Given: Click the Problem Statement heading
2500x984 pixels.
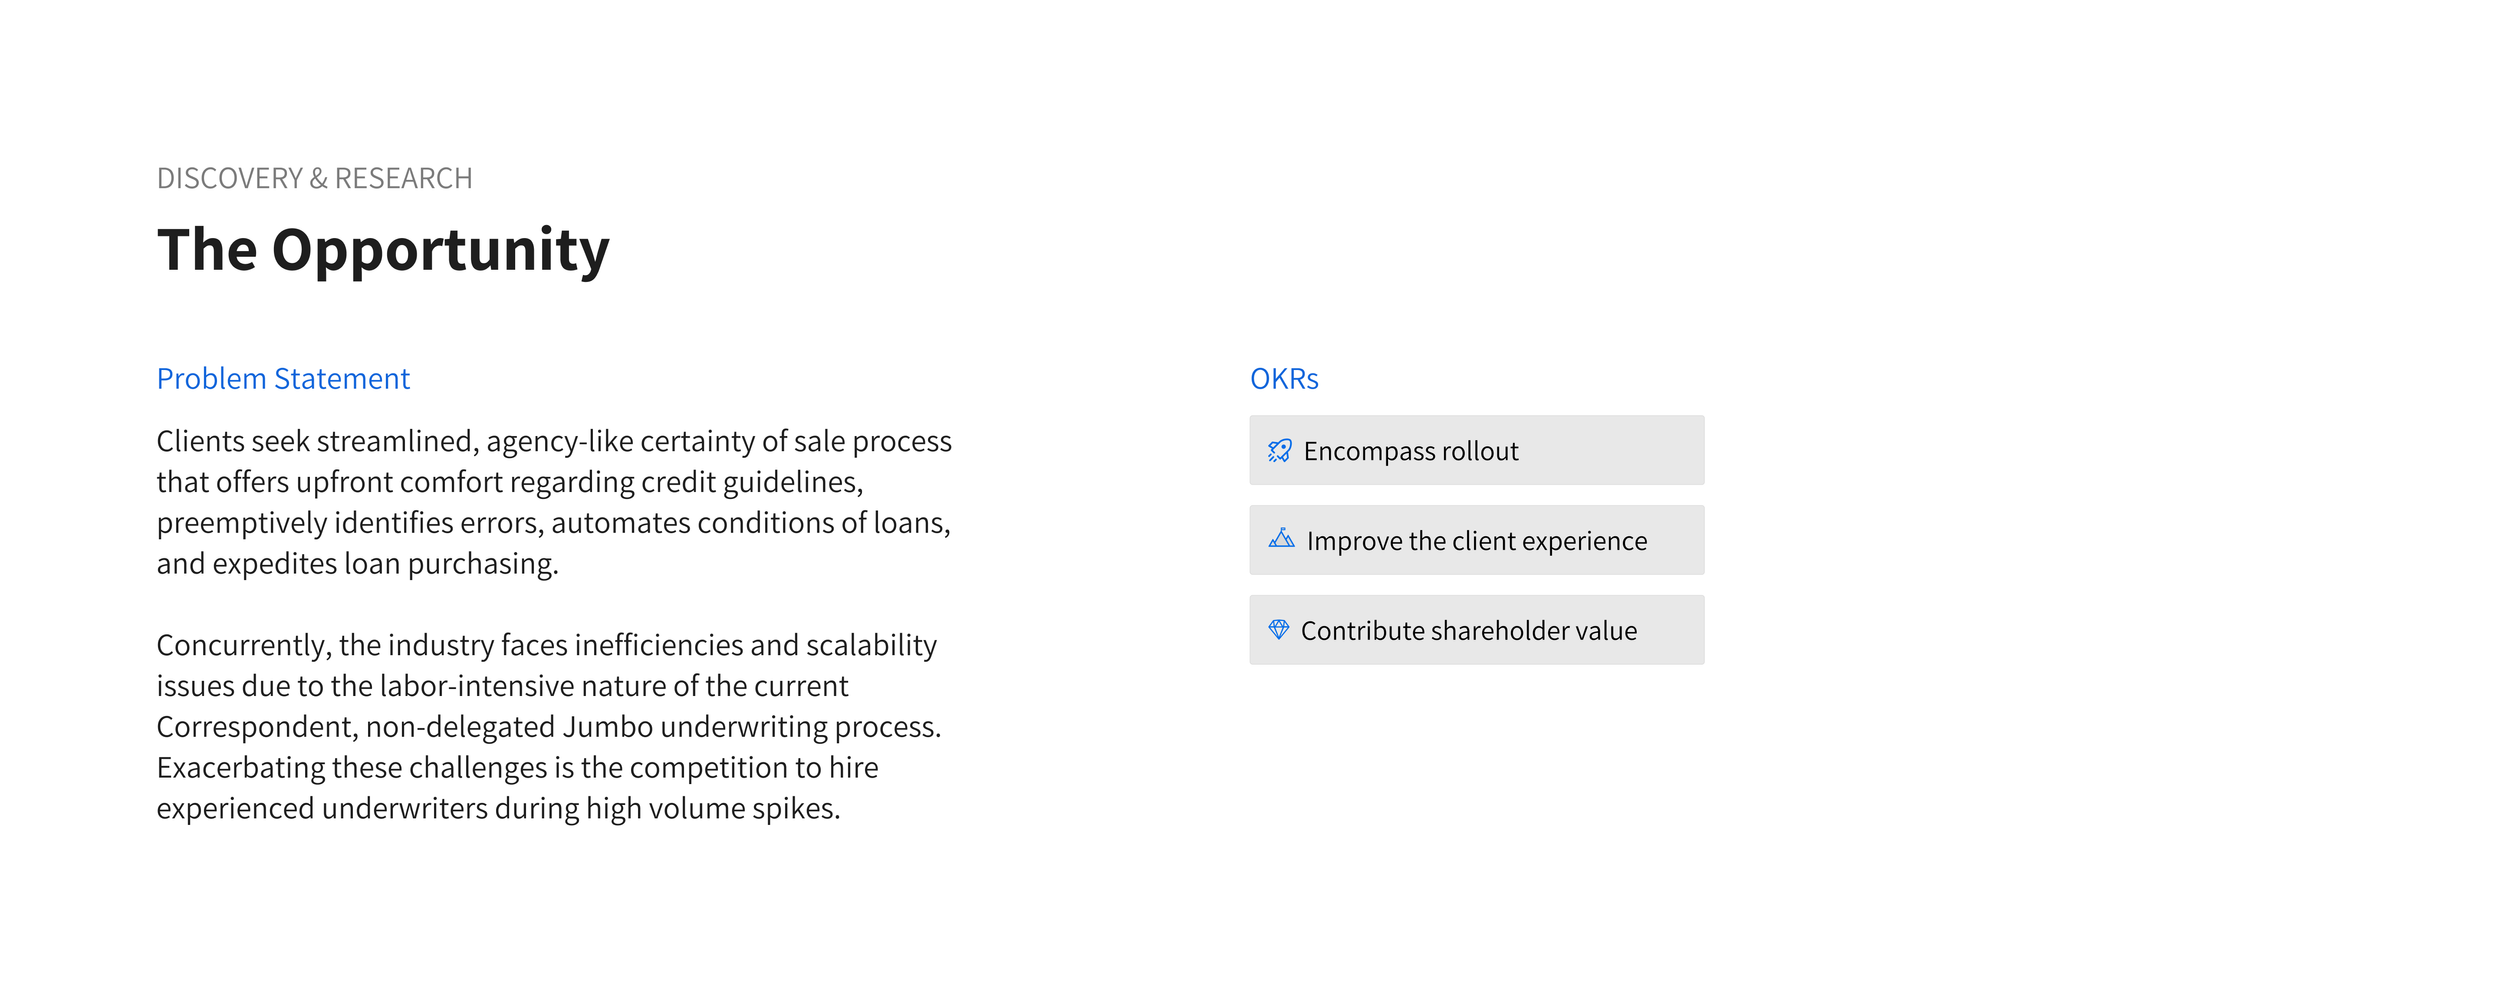Looking at the screenshot, I should click(x=283, y=379).
